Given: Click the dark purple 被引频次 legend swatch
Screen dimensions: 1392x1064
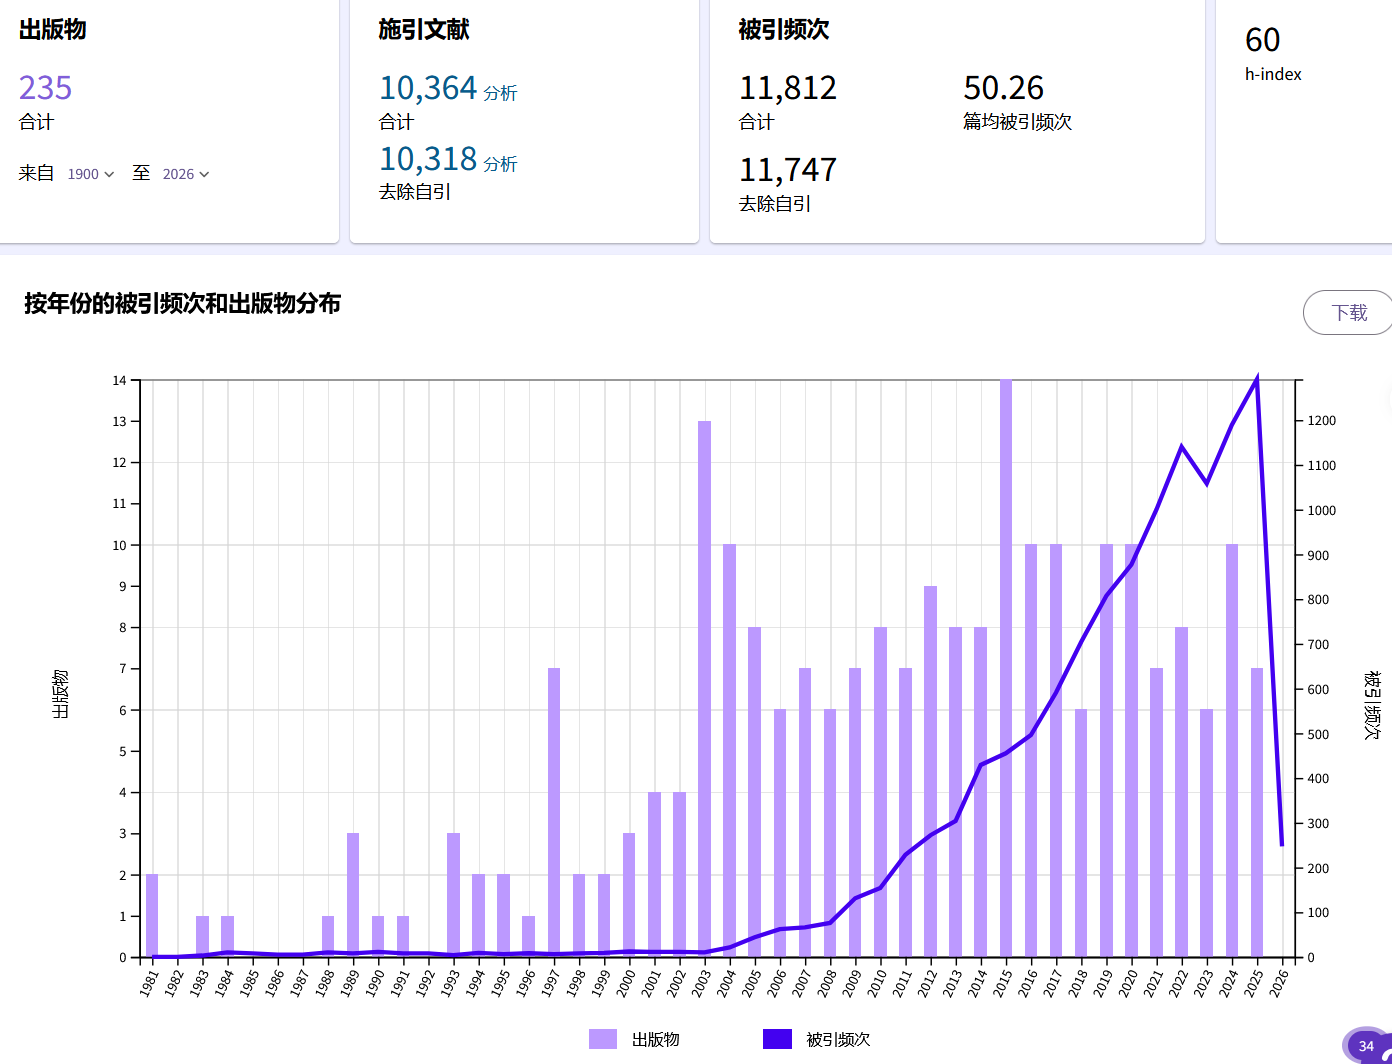Looking at the screenshot, I should point(777,1040).
